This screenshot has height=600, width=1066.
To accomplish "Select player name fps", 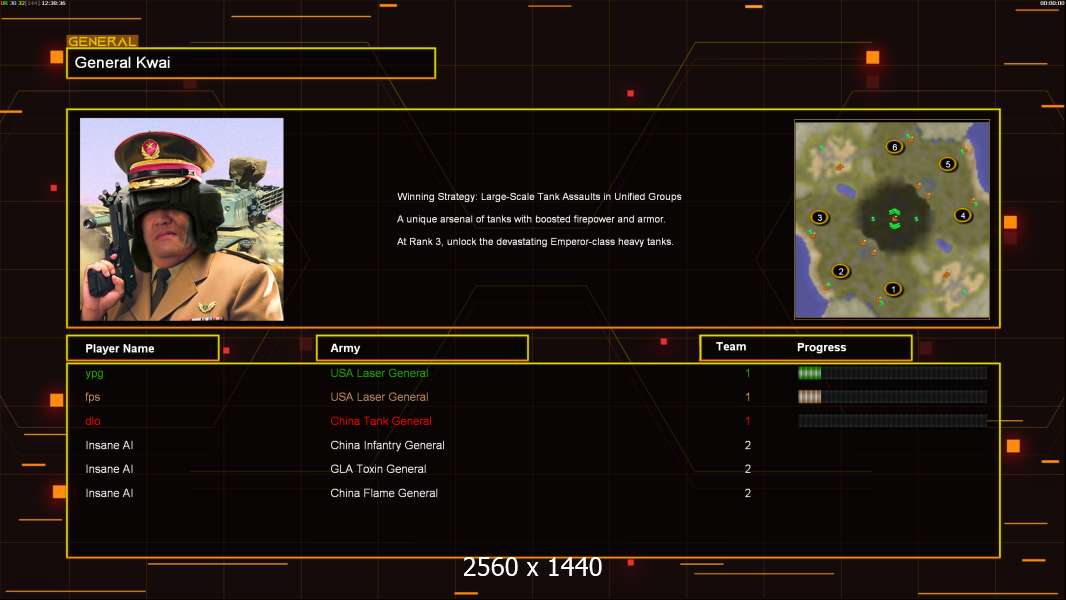I will tap(92, 397).
